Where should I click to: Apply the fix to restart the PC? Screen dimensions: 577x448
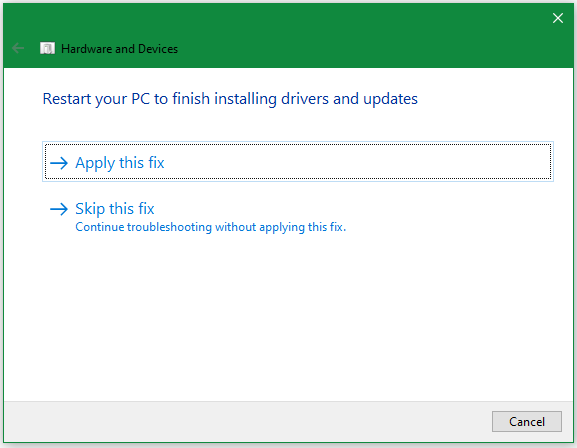(x=298, y=162)
